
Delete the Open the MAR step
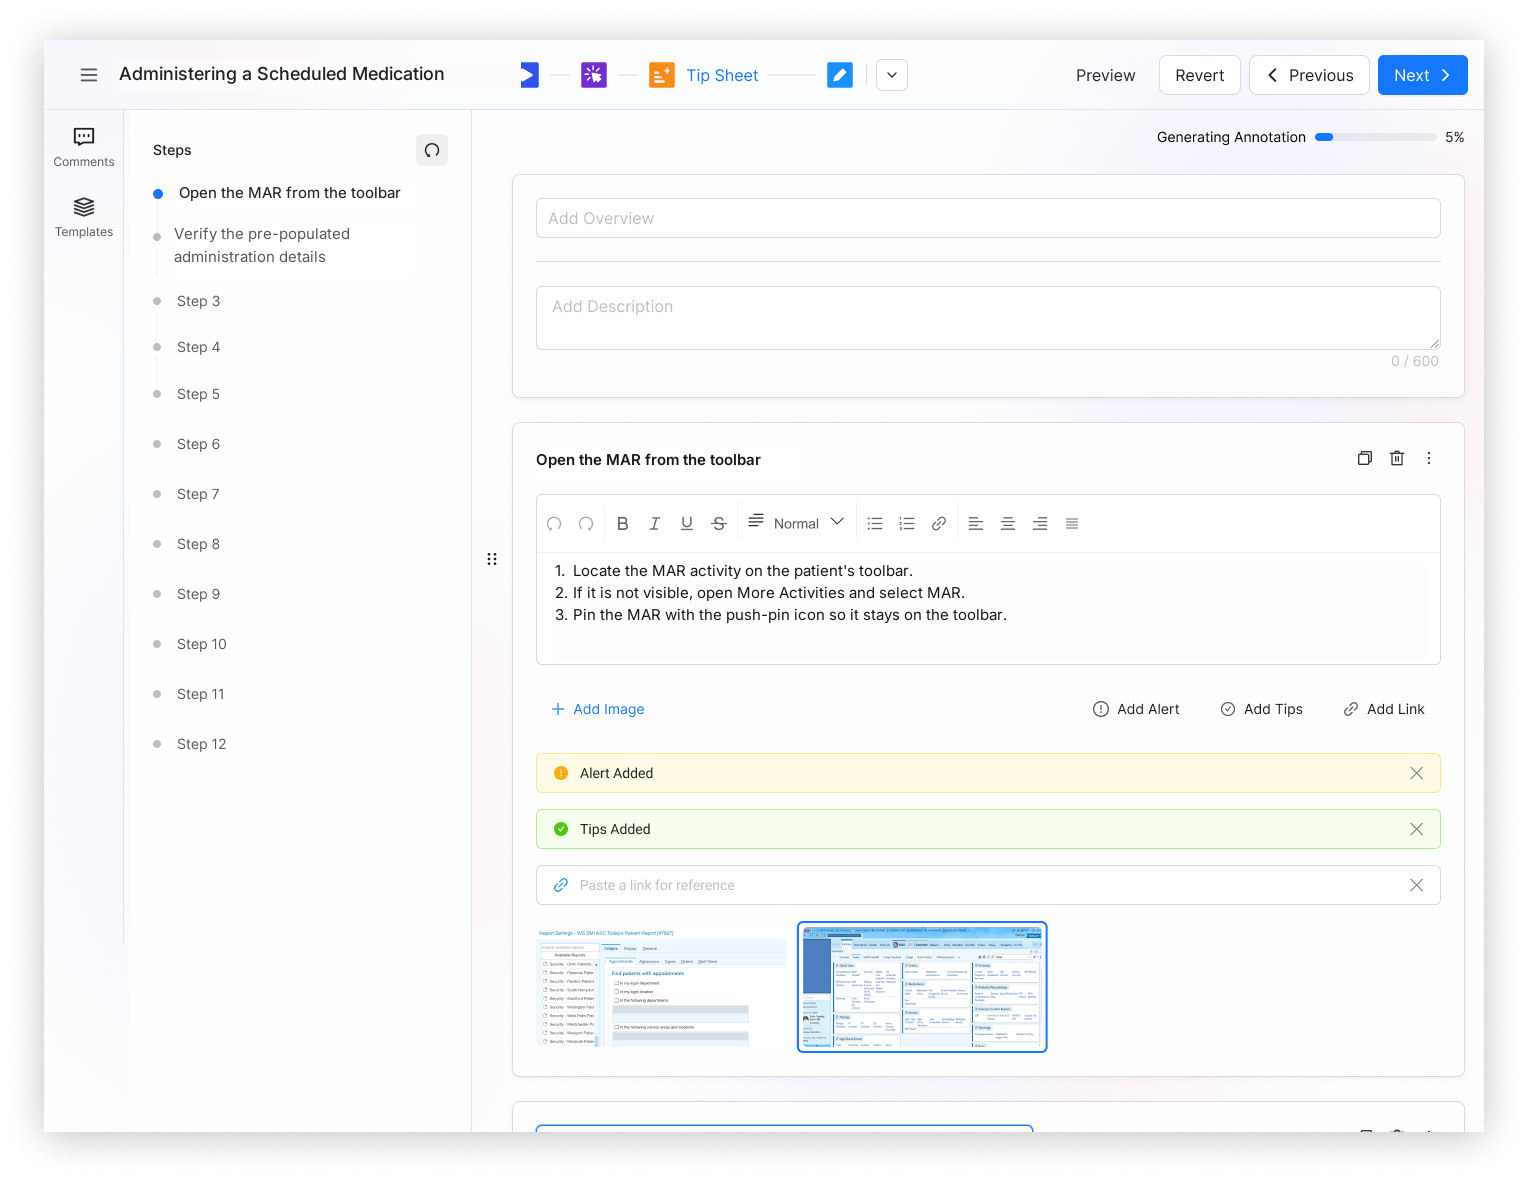click(1397, 458)
